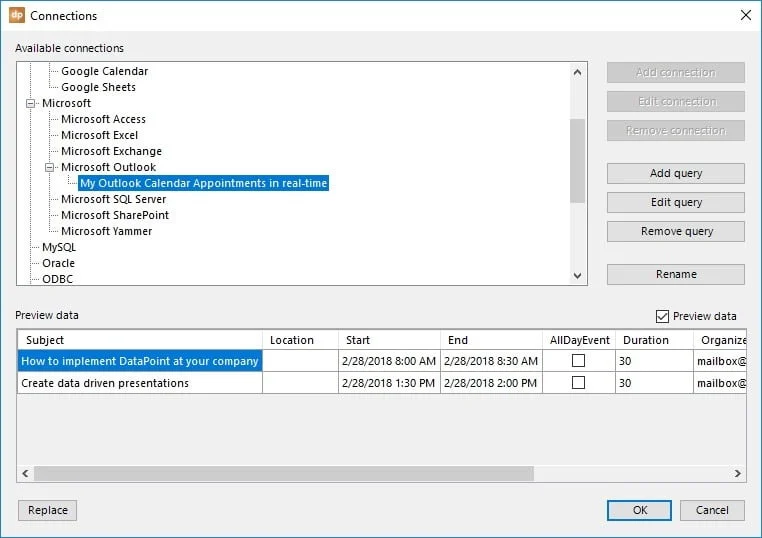The height and width of the screenshot is (538, 762).
Task: Click the Location column header
Action: tap(300, 340)
